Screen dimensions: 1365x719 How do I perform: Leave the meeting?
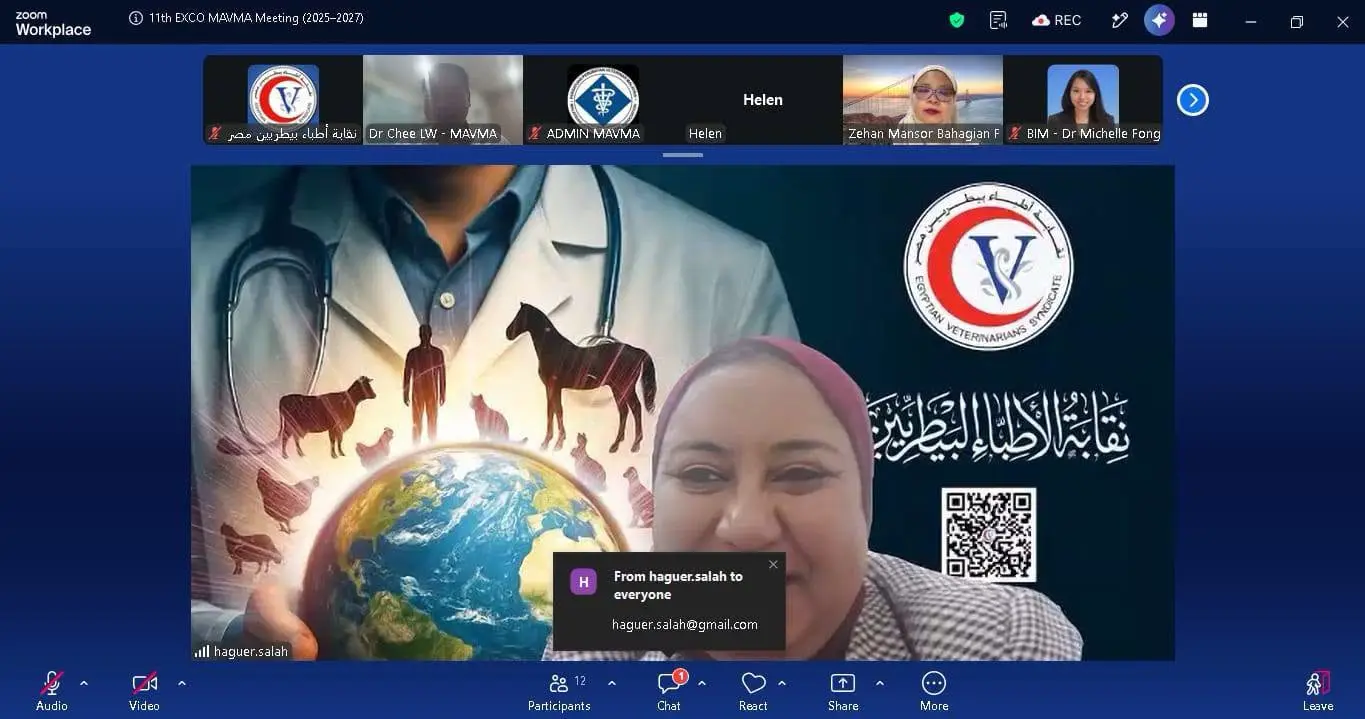[1318, 690]
